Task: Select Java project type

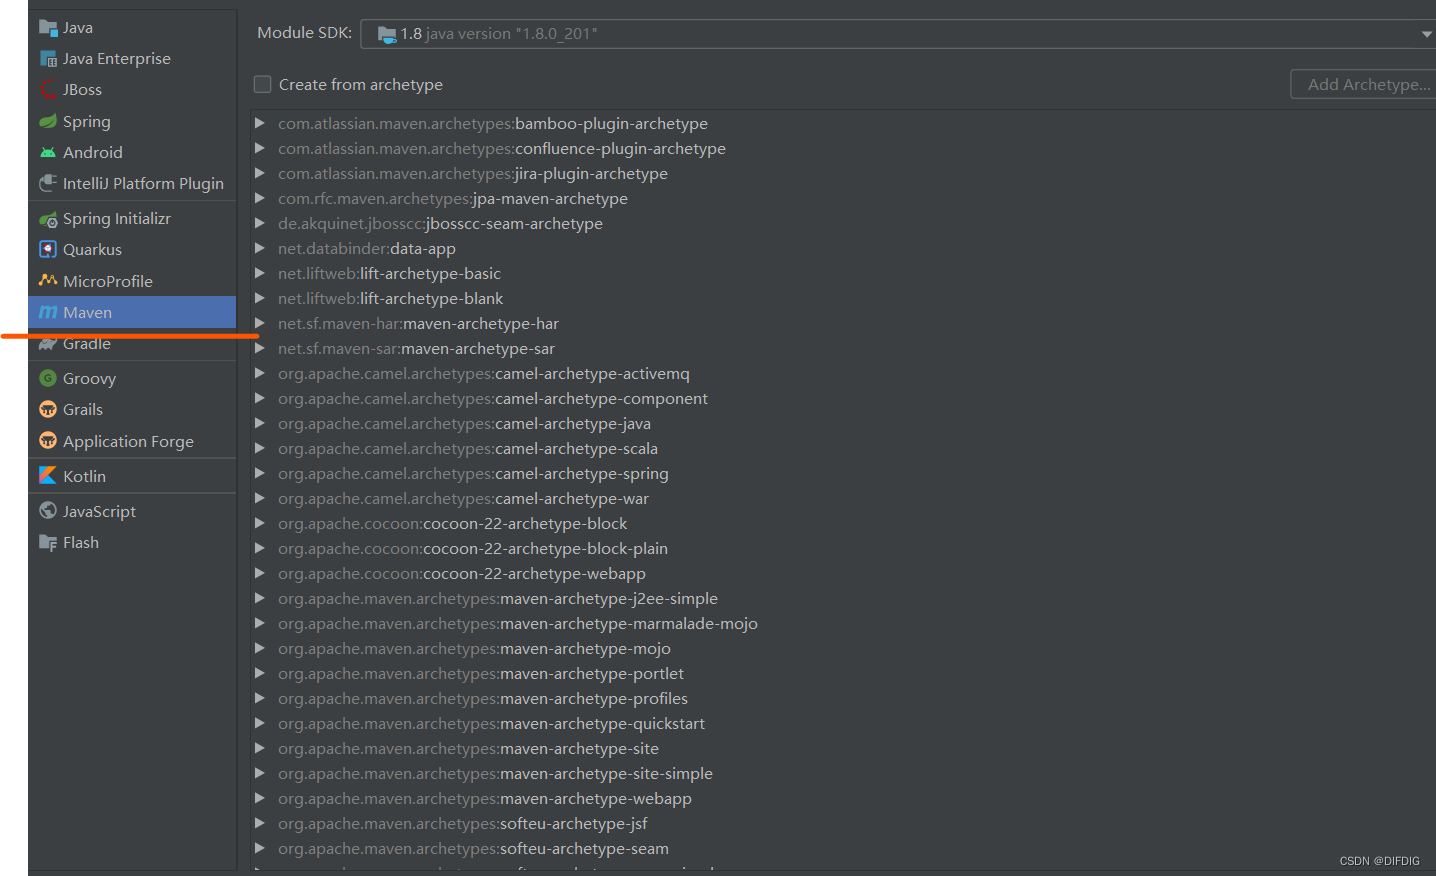Action: tap(132, 27)
